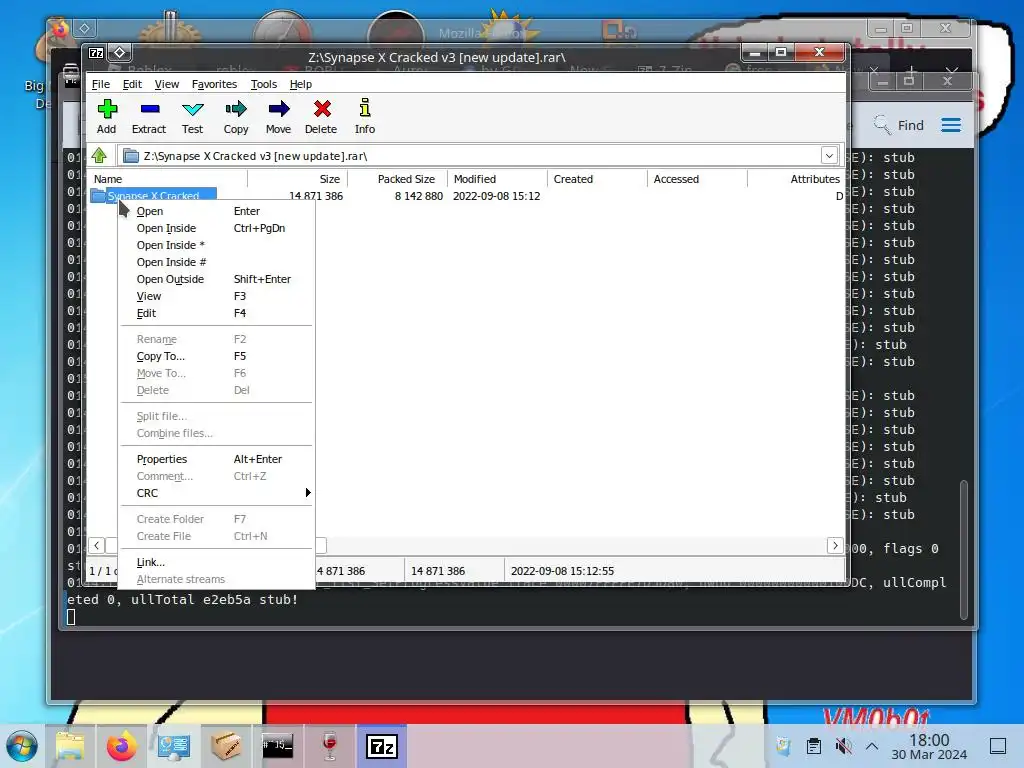This screenshot has height=768, width=1024.
Task: Click horizontal scrollbar left arrow
Action: pos(97,545)
